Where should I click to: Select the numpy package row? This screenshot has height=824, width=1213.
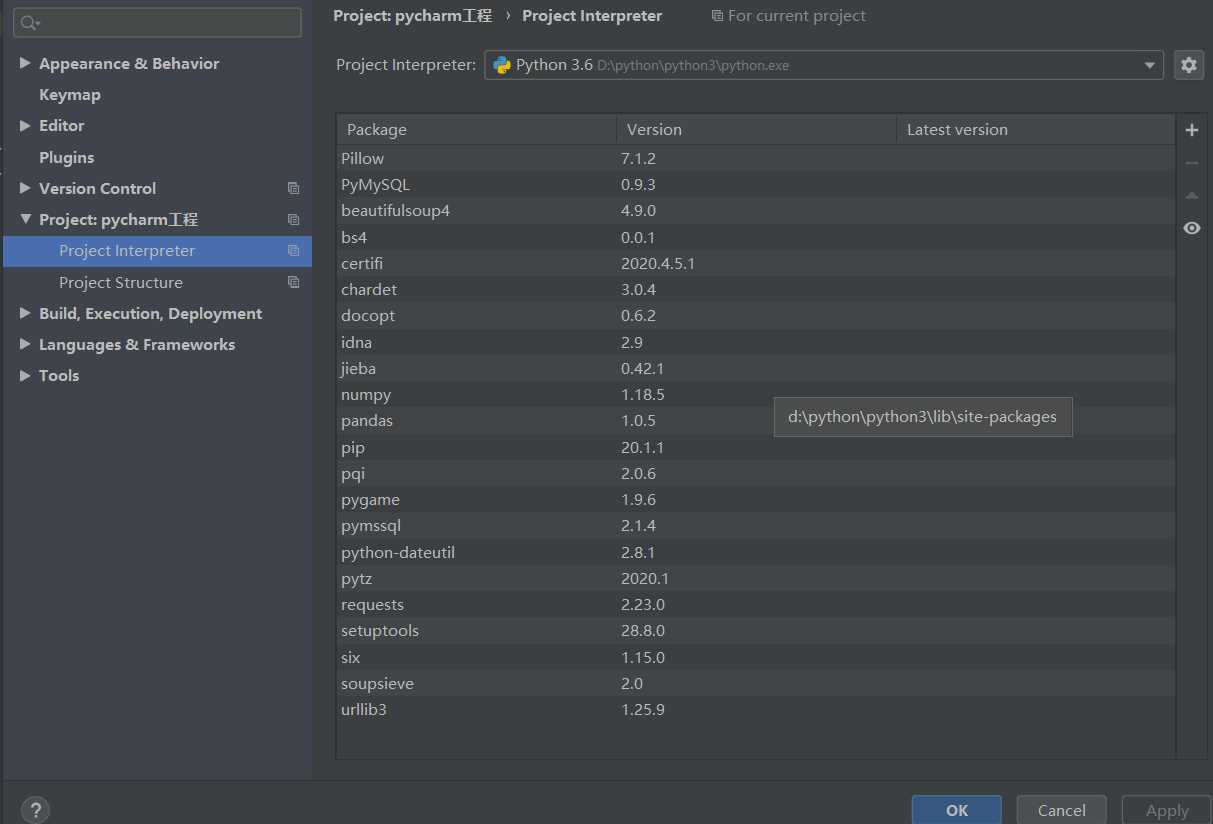(x=756, y=395)
